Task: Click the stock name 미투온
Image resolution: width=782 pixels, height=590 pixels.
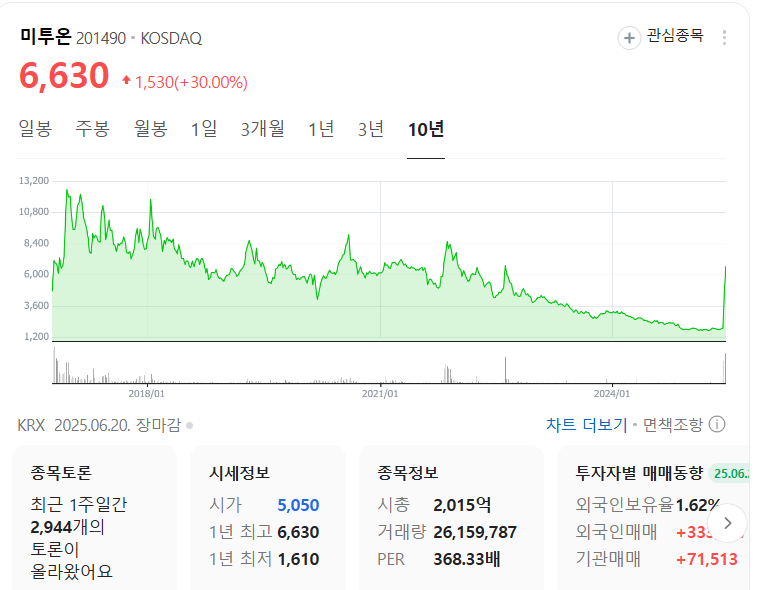Action: click(46, 37)
